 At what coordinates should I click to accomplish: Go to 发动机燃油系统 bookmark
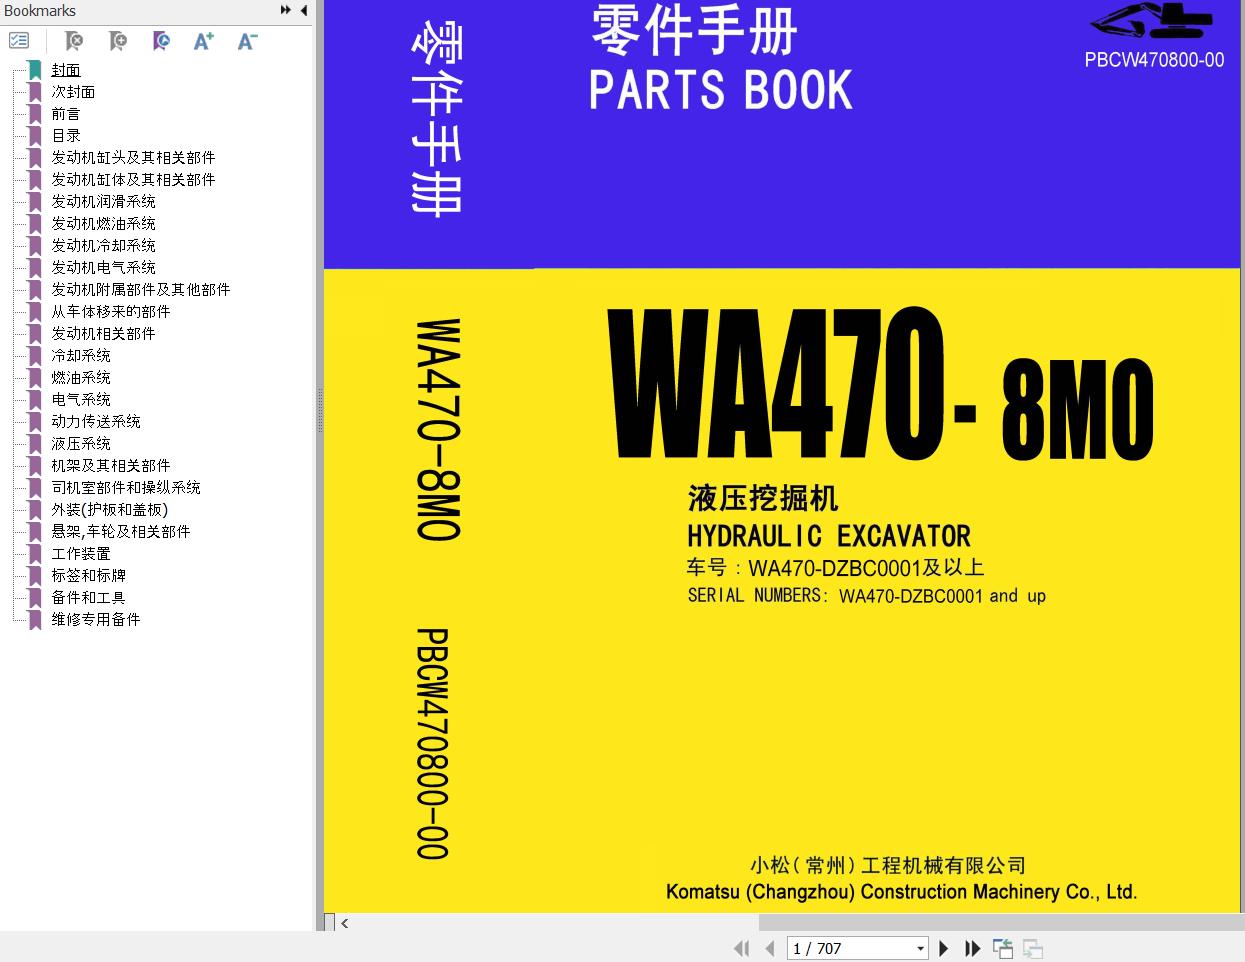tap(103, 223)
